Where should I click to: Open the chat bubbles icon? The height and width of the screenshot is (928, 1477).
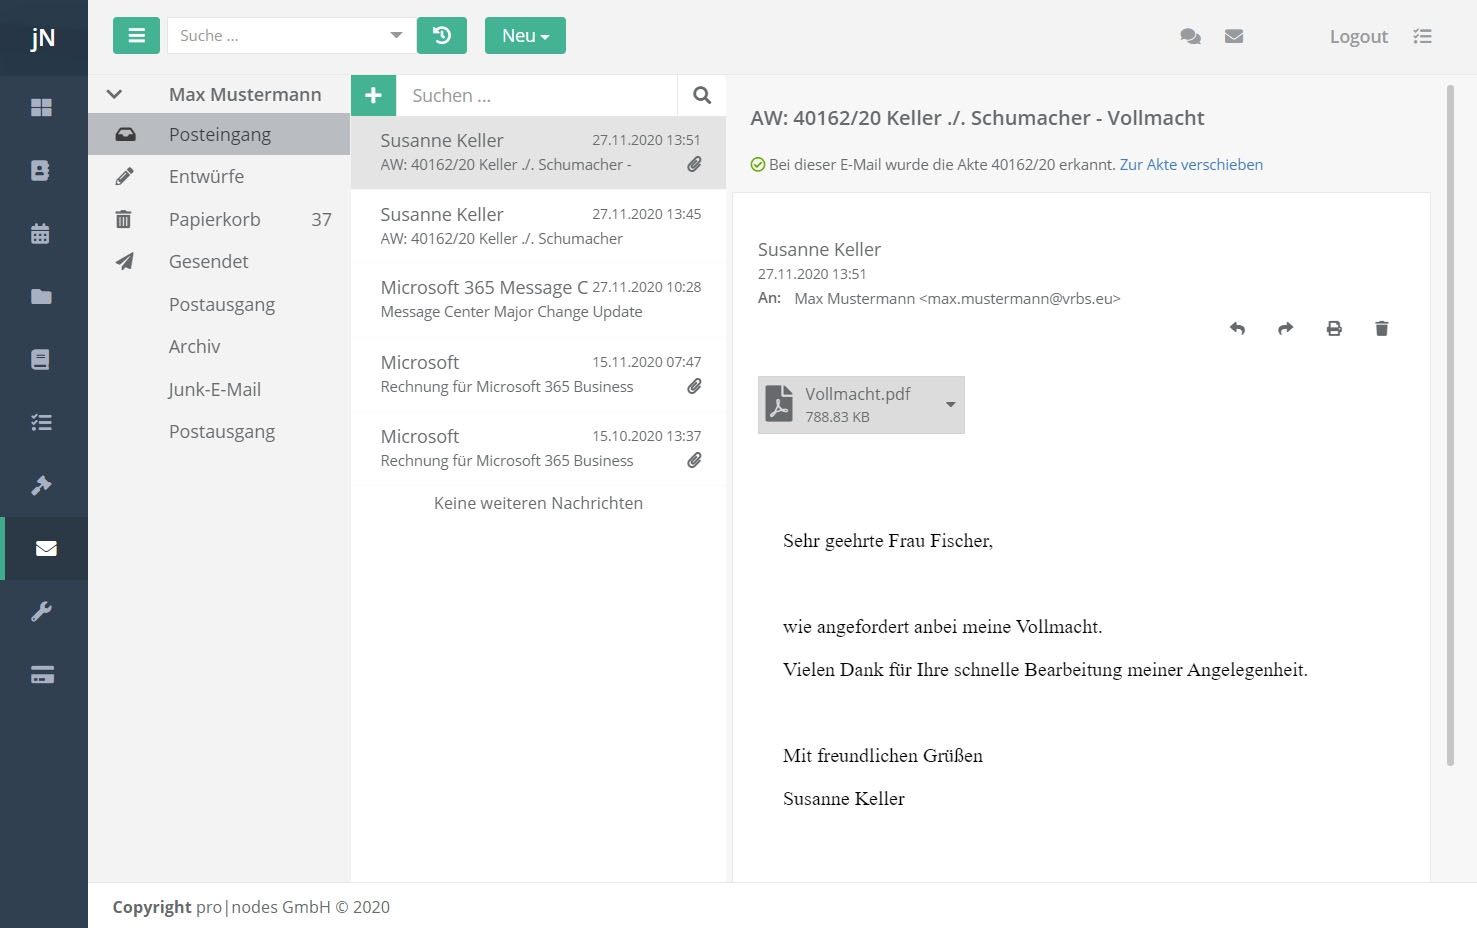coord(1190,36)
